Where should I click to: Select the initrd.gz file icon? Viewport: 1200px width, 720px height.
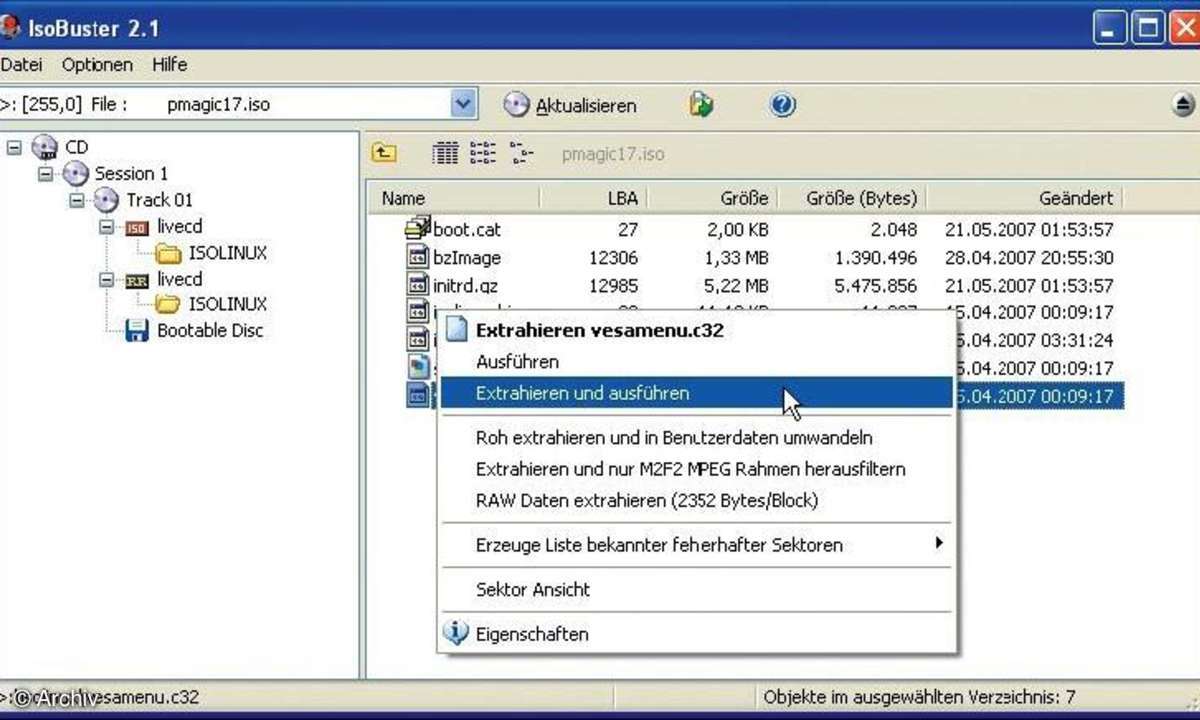tap(417, 285)
